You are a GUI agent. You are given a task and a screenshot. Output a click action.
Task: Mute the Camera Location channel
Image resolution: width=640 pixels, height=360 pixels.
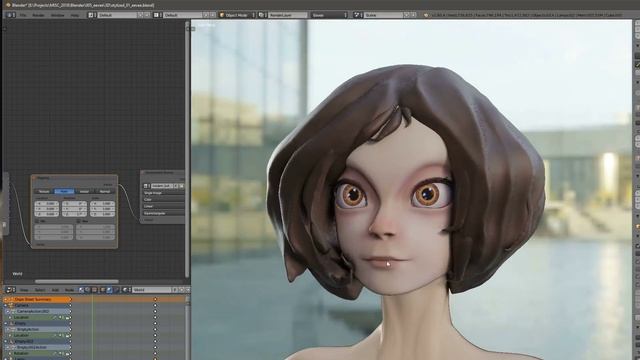60,317
